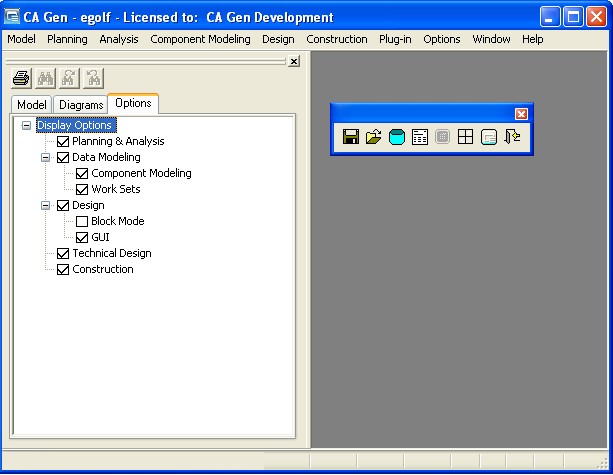Click the cyan database cylinder icon
The image size is (613, 475).
point(397,137)
